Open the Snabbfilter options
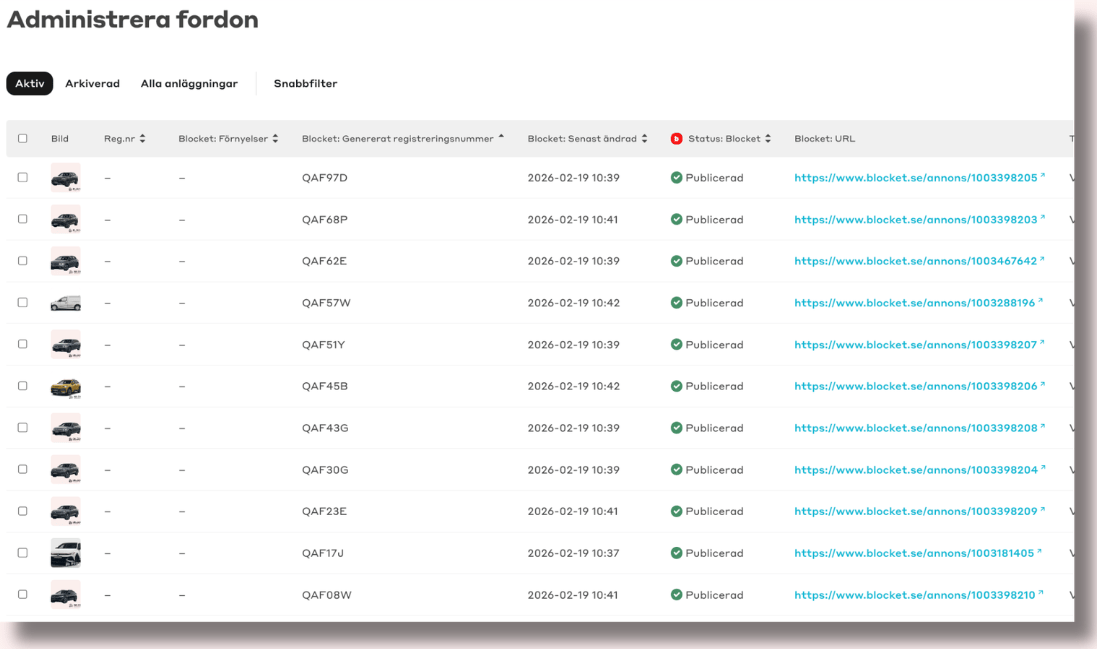 click(305, 84)
